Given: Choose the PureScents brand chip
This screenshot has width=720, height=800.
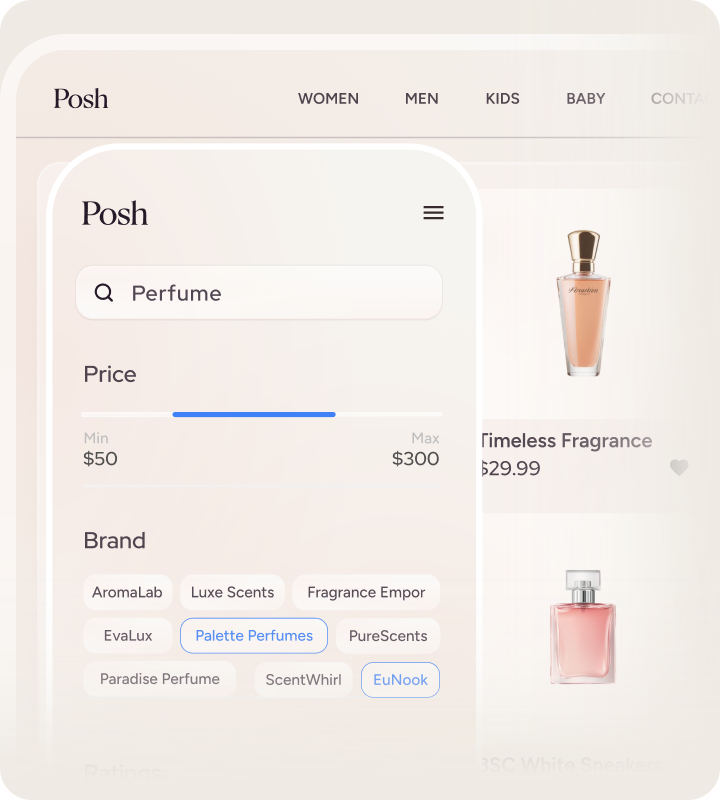Looking at the screenshot, I should [388, 636].
